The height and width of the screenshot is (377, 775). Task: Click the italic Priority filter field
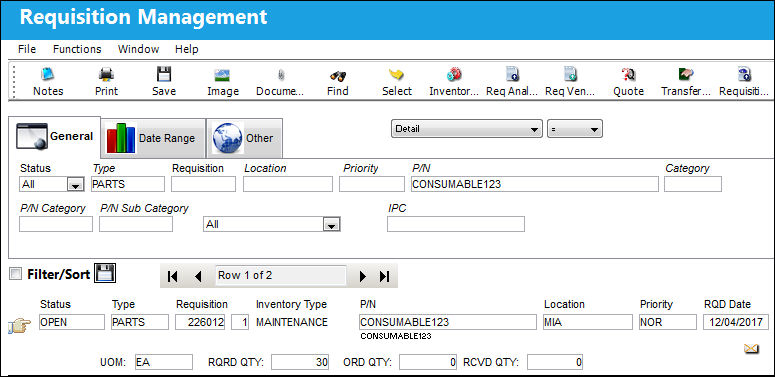pos(372,184)
